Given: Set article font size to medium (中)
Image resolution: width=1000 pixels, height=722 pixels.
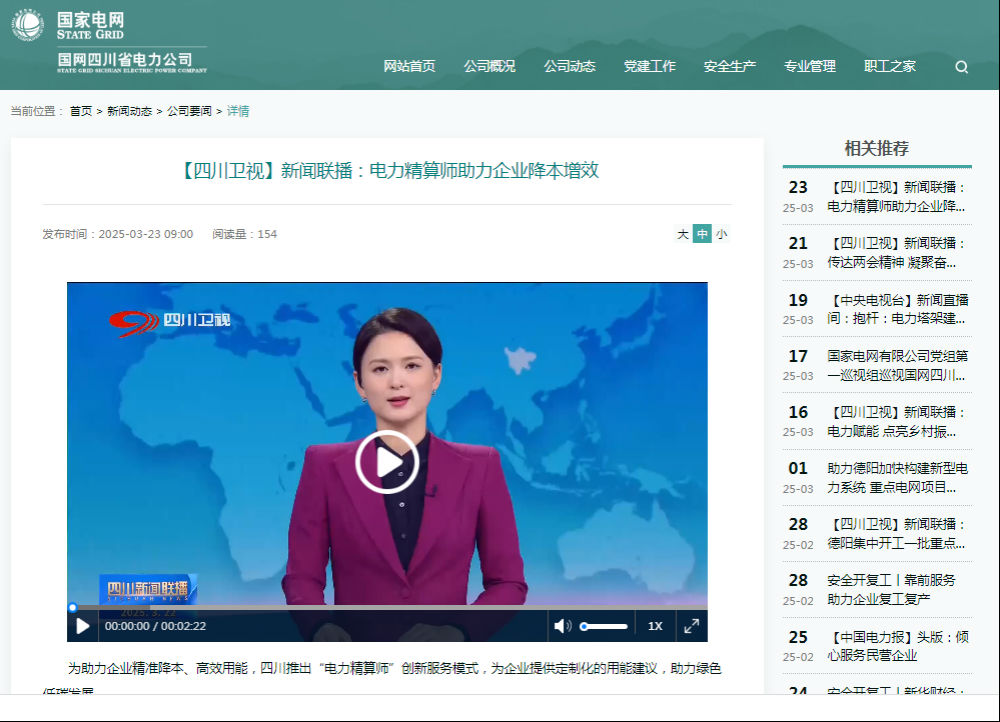Looking at the screenshot, I should coord(702,234).
